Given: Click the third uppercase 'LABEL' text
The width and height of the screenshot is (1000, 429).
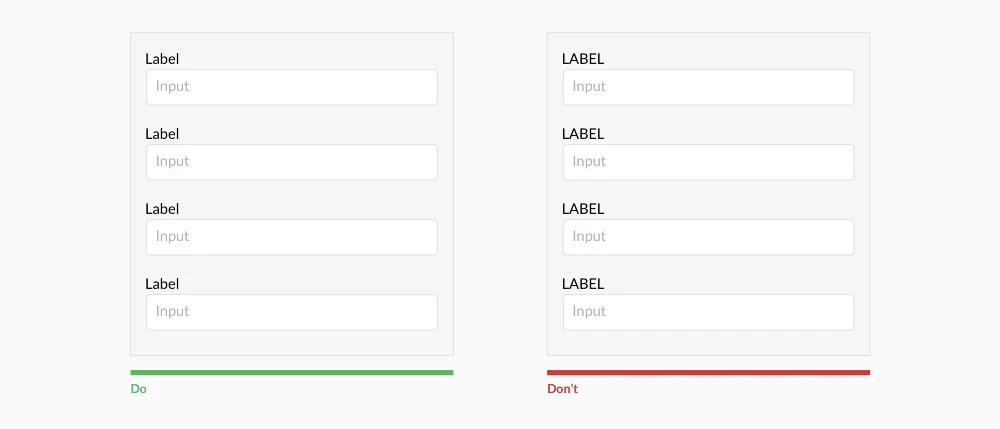Looking at the screenshot, I should pyautogui.click(x=583, y=209).
